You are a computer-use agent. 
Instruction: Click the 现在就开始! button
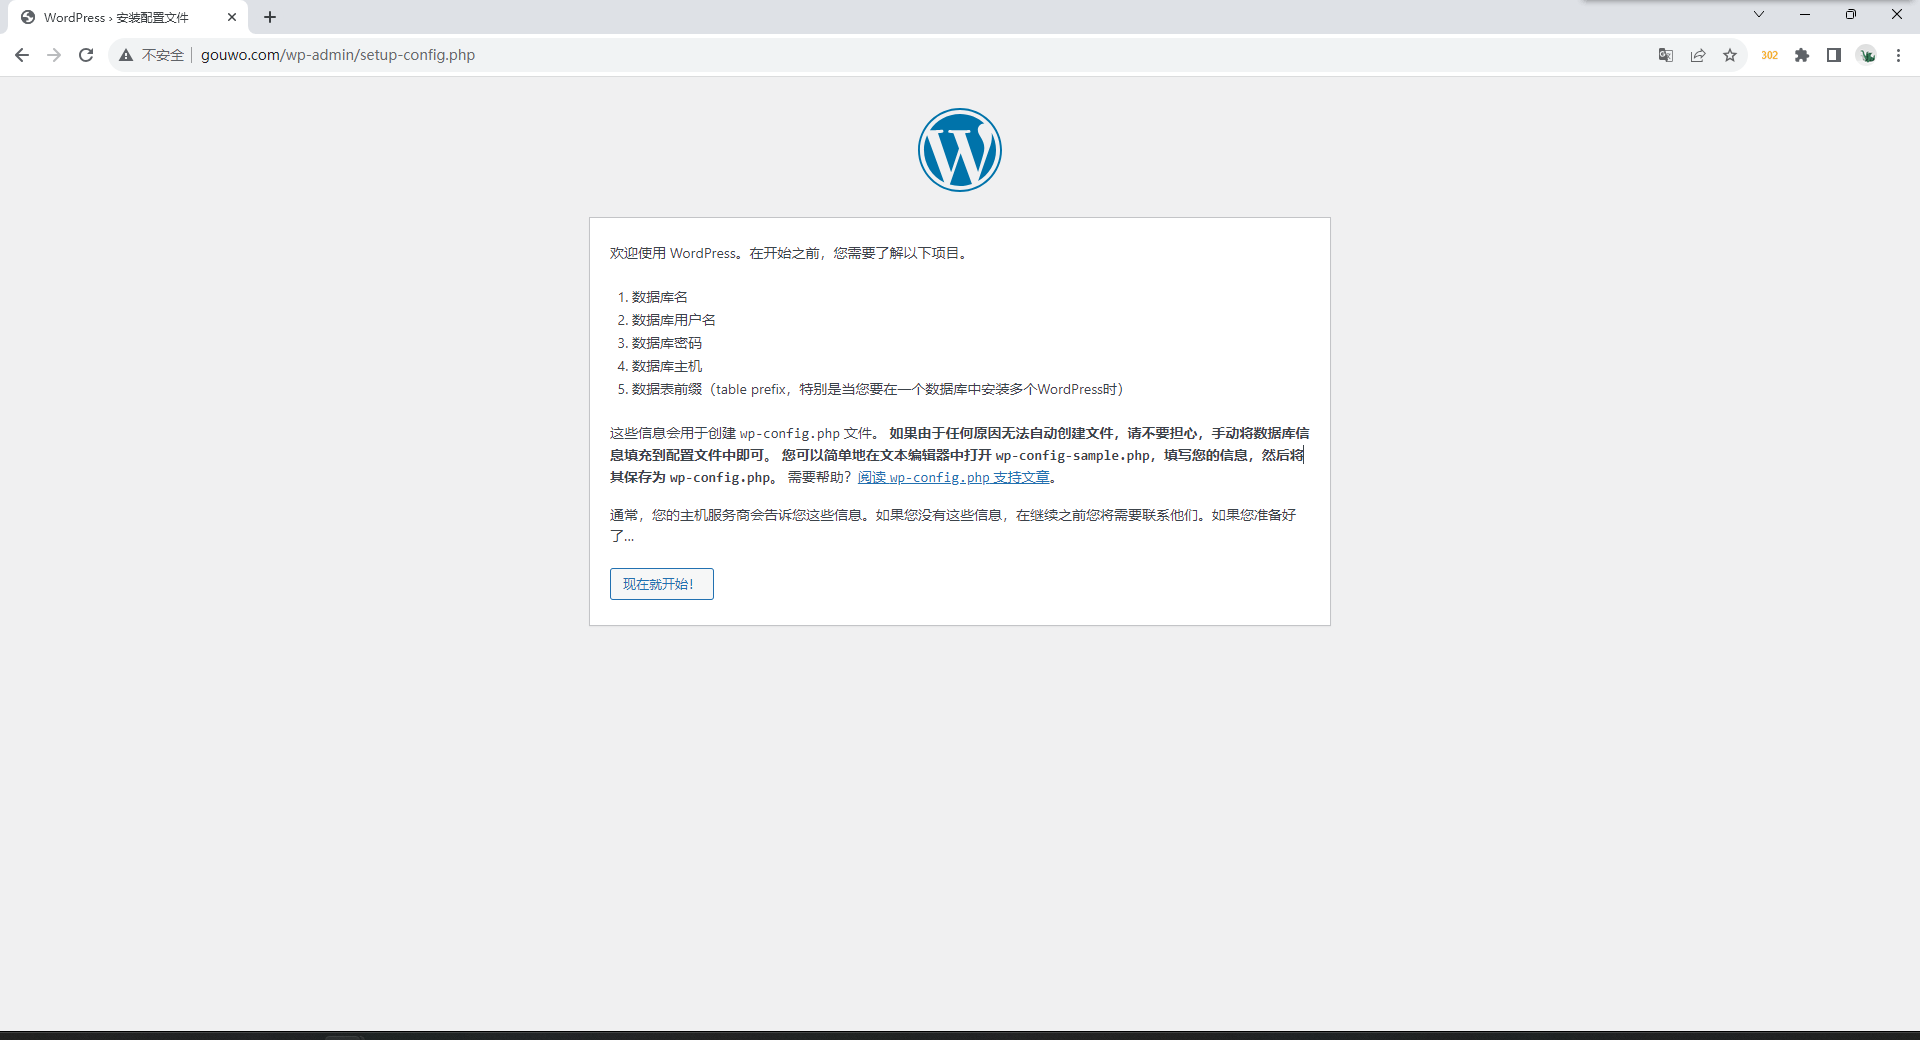662,584
